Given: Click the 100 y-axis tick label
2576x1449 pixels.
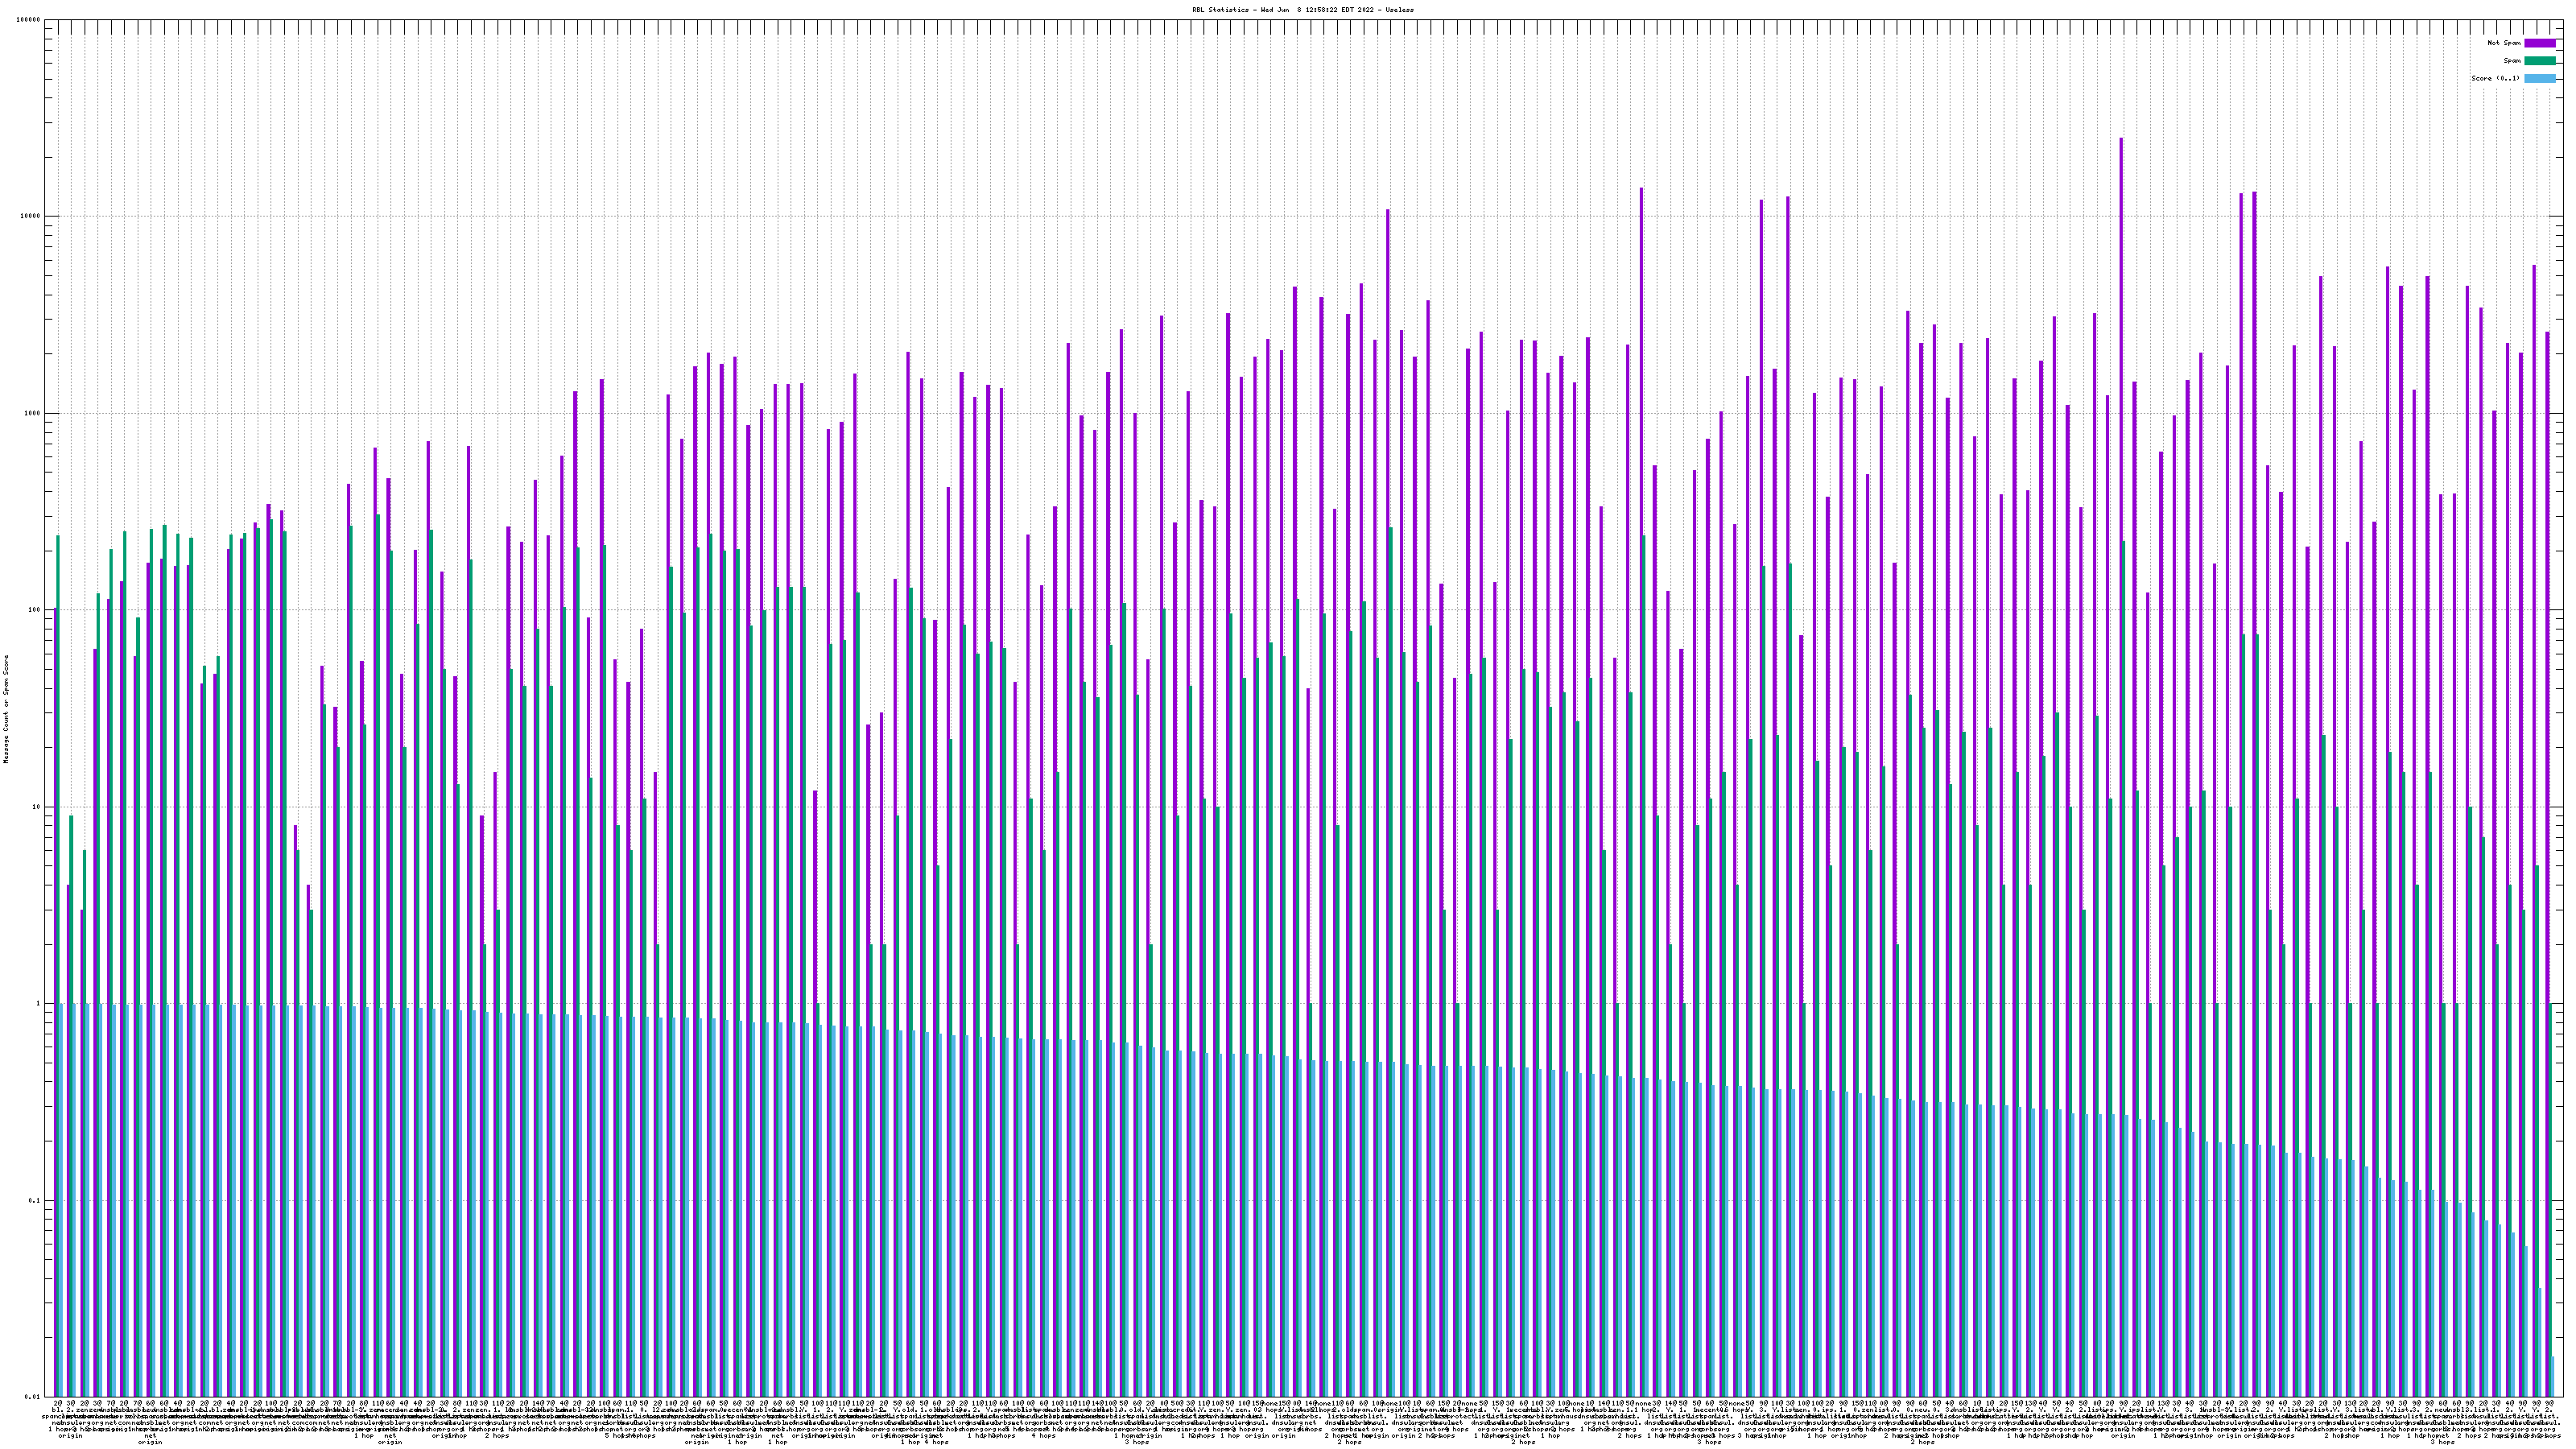Looking at the screenshot, I should (x=35, y=610).
